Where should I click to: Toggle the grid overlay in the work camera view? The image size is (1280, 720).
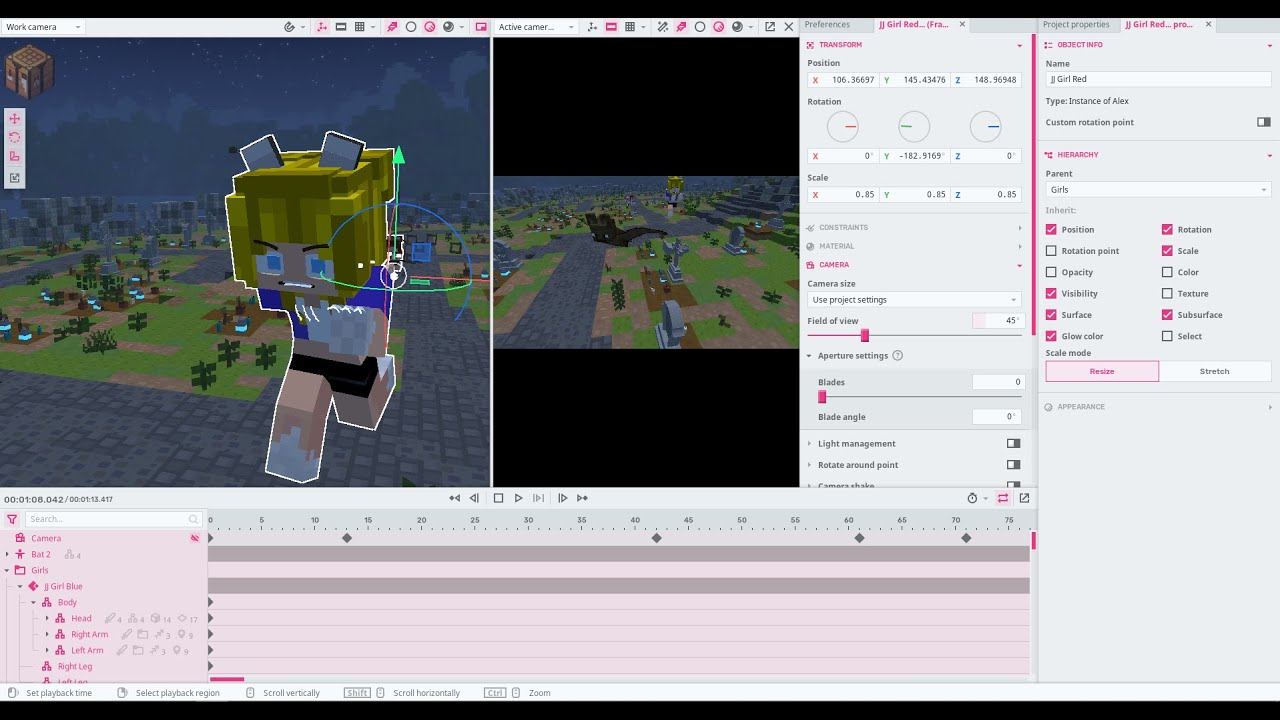coord(359,27)
